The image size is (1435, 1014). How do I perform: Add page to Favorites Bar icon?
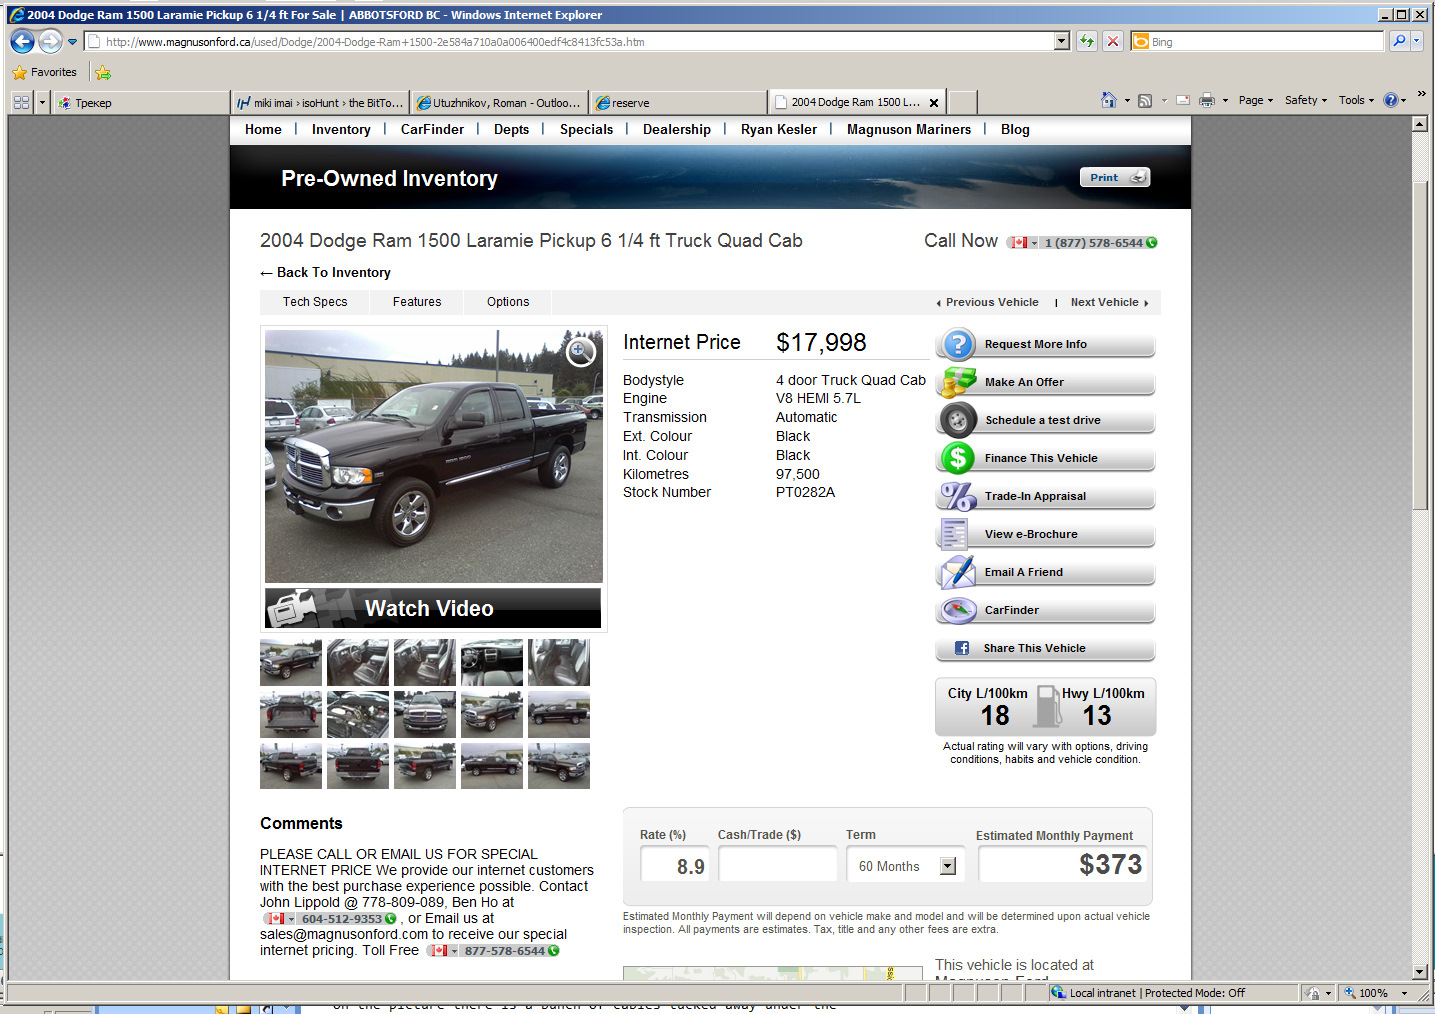[103, 72]
